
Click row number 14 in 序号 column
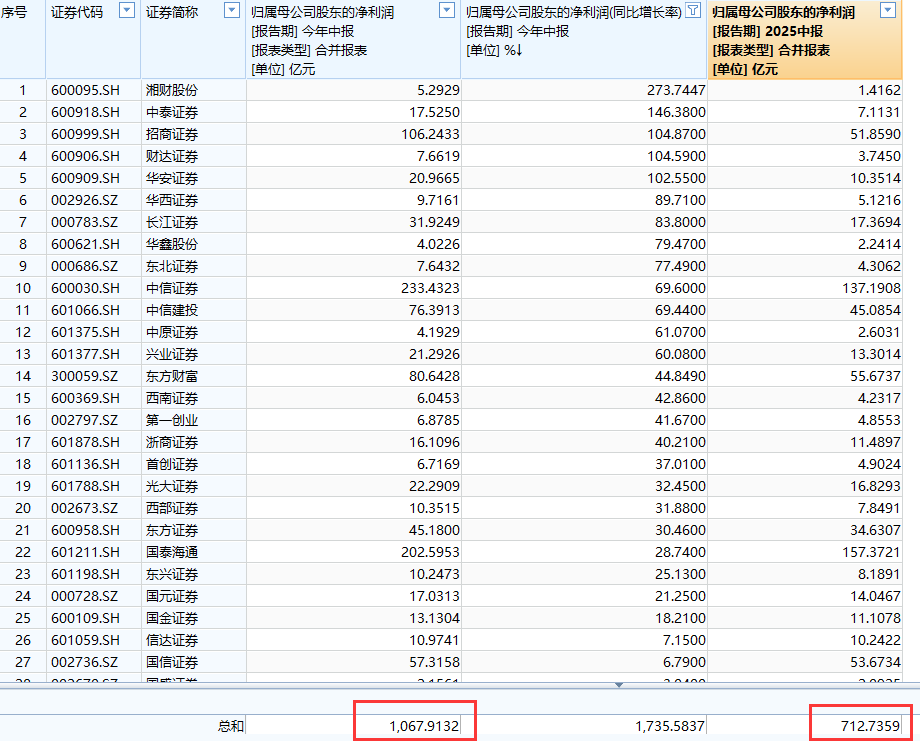(x=23, y=376)
